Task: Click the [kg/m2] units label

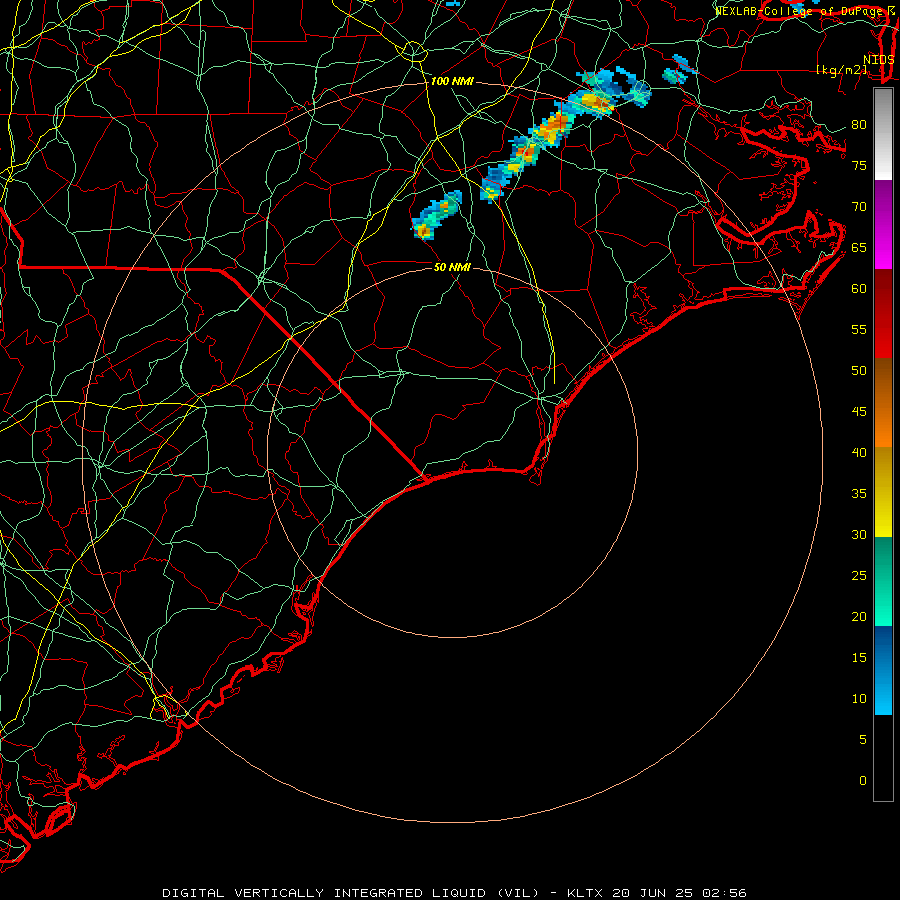Action: (841, 70)
